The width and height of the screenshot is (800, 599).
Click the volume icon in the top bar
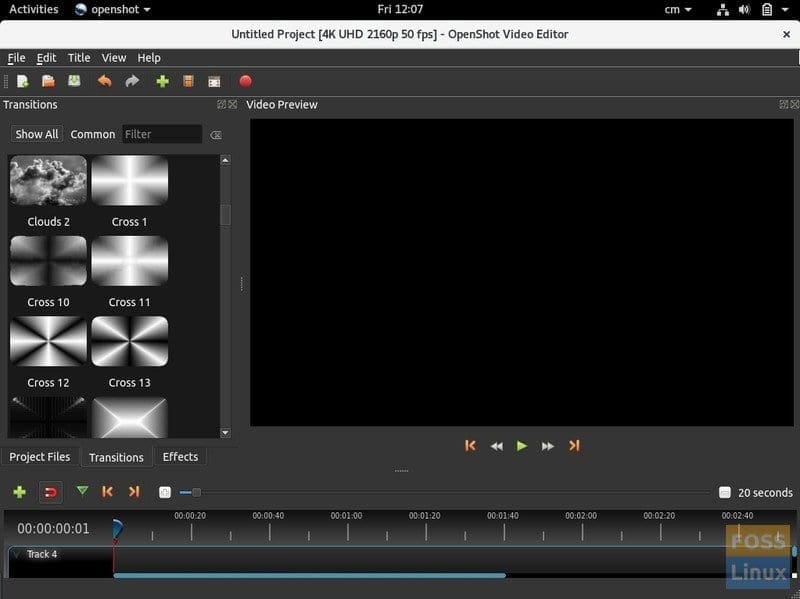click(744, 9)
